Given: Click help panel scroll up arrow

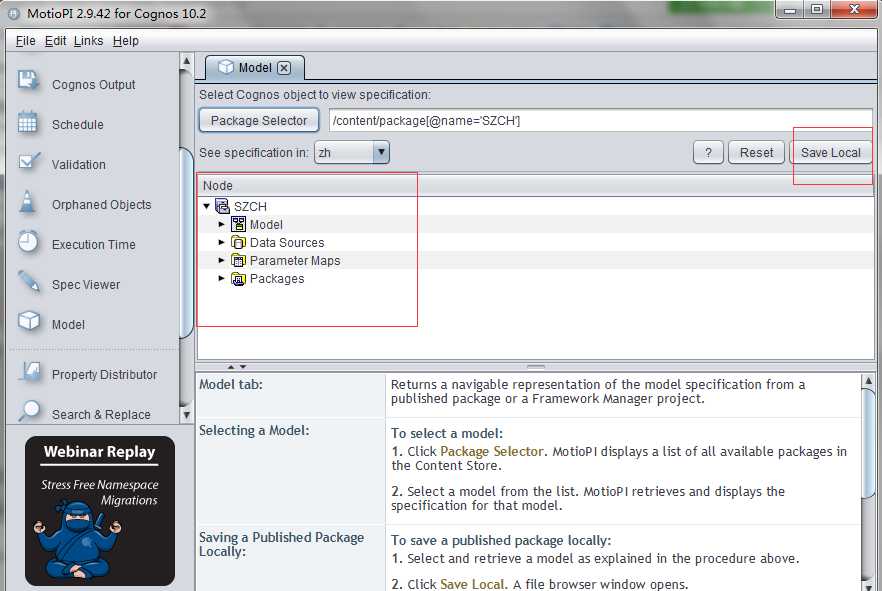Looking at the screenshot, I should [x=868, y=381].
